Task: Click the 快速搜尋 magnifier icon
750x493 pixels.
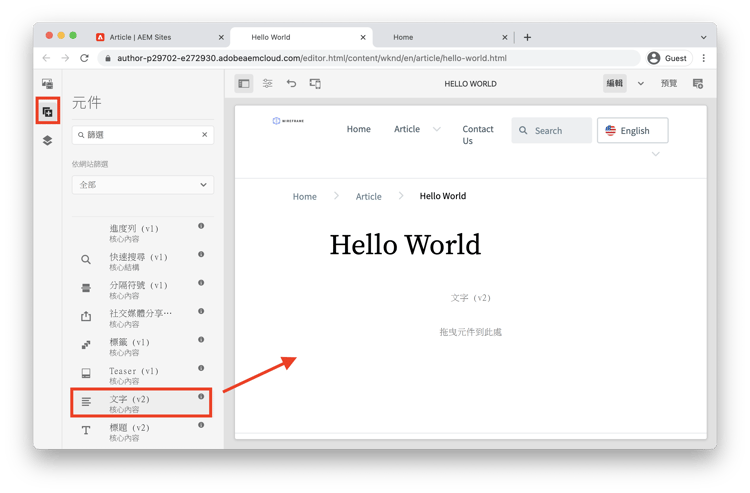Action: [86, 260]
